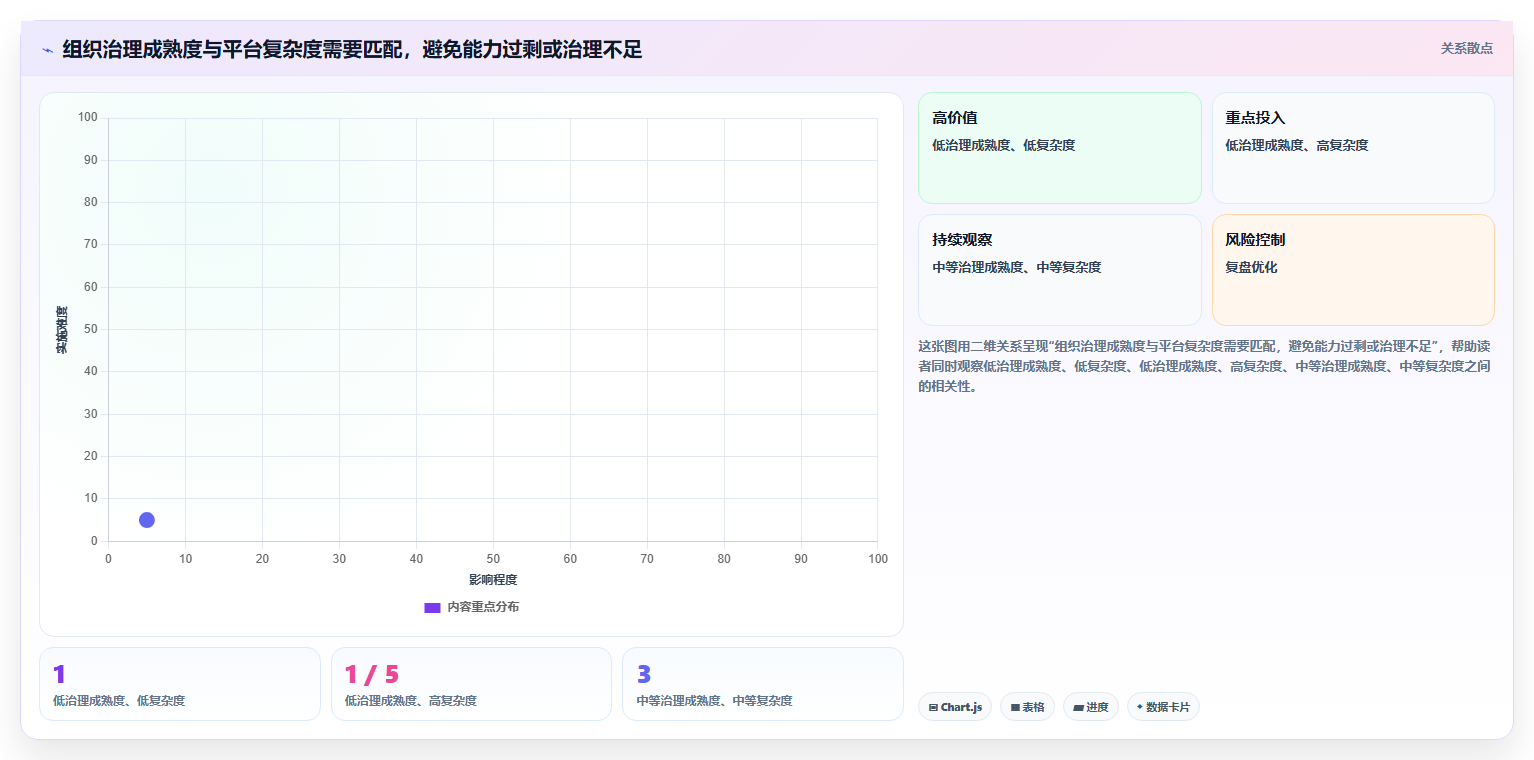Click 复盘优化 text in 风险控制 card
1534x760 pixels.
[x=1251, y=268]
